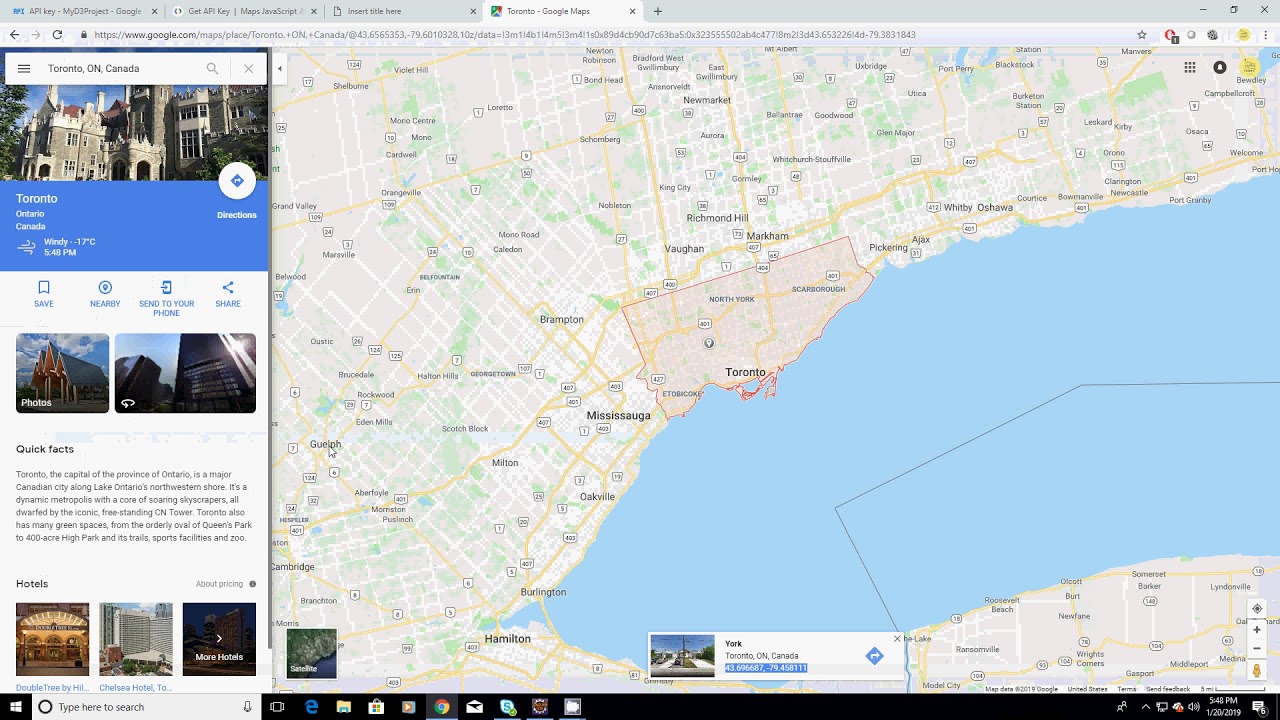Open the Google Maps hamburger menu
1280x720 pixels.
click(x=24, y=69)
